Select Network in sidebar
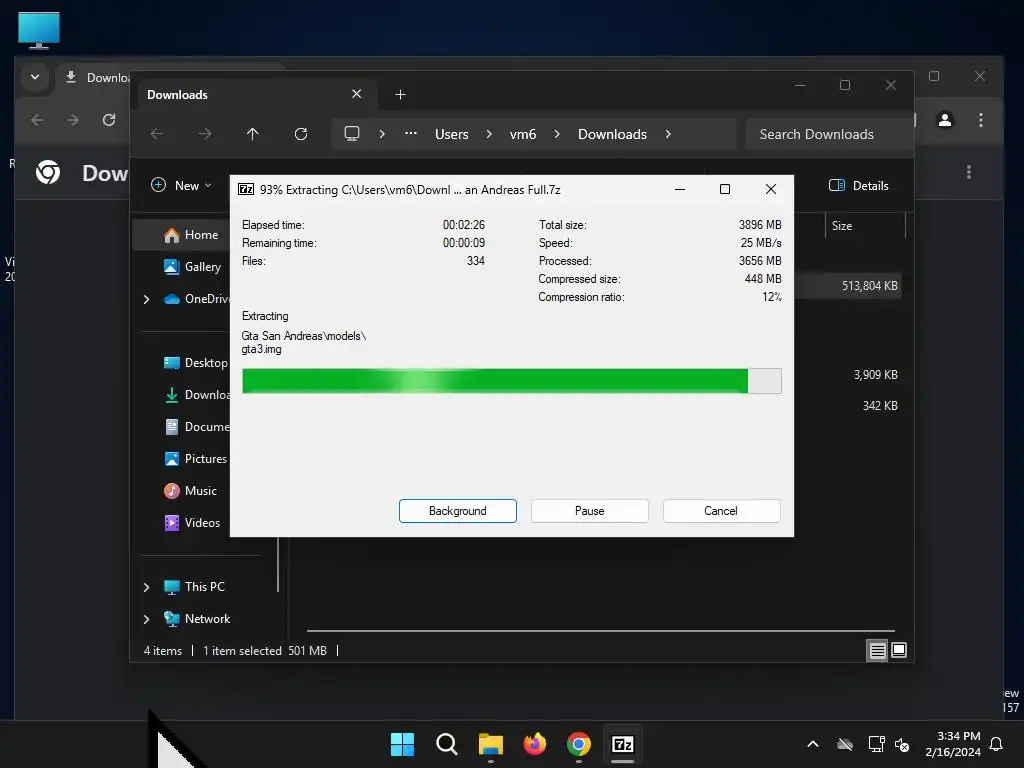Viewport: 1024px width, 768px height. click(197, 618)
